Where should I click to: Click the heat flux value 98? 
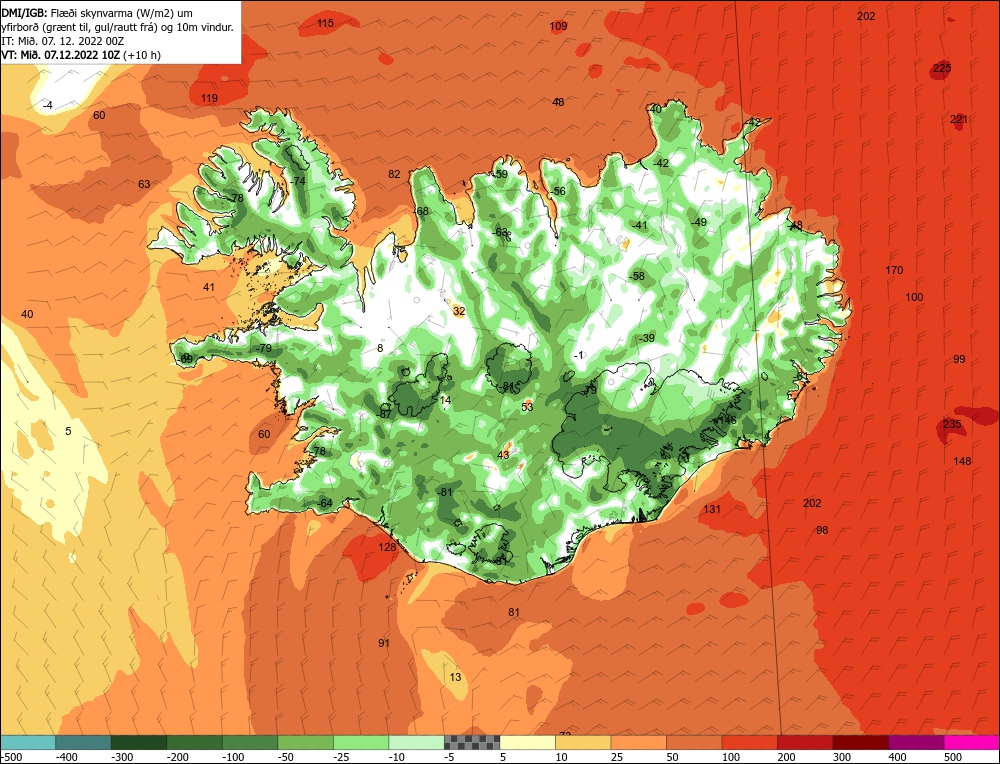[822, 530]
